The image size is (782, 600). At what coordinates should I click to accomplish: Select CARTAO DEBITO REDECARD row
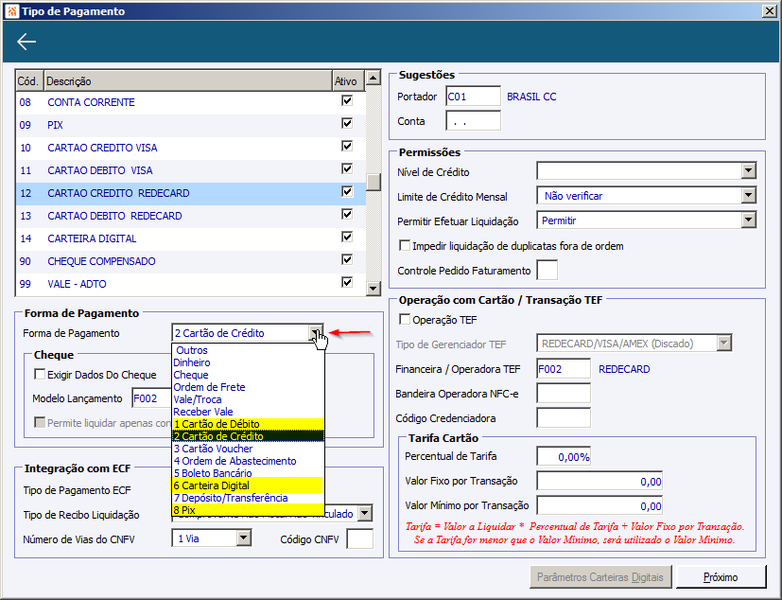pyautogui.click(x=115, y=216)
